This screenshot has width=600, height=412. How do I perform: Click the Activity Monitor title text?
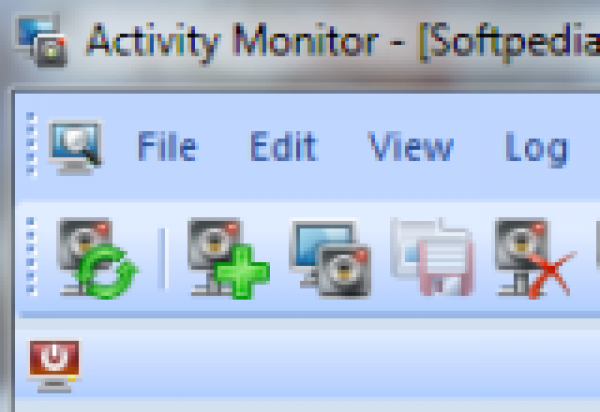coord(232,43)
